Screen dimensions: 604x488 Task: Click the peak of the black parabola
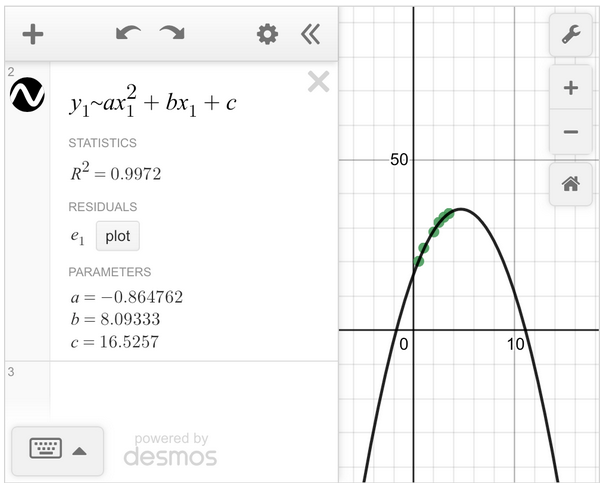[457, 210]
